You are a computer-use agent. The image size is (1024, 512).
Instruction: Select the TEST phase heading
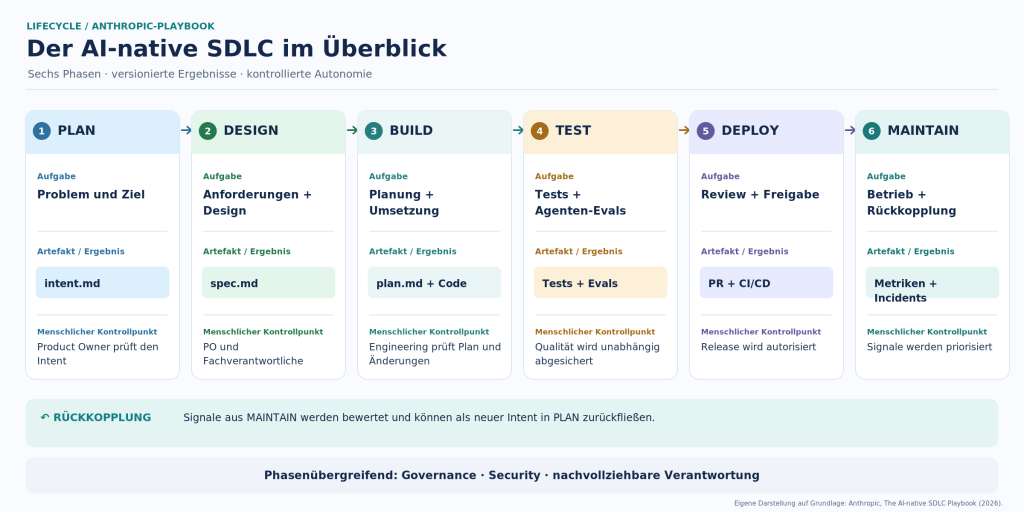point(573,131)
